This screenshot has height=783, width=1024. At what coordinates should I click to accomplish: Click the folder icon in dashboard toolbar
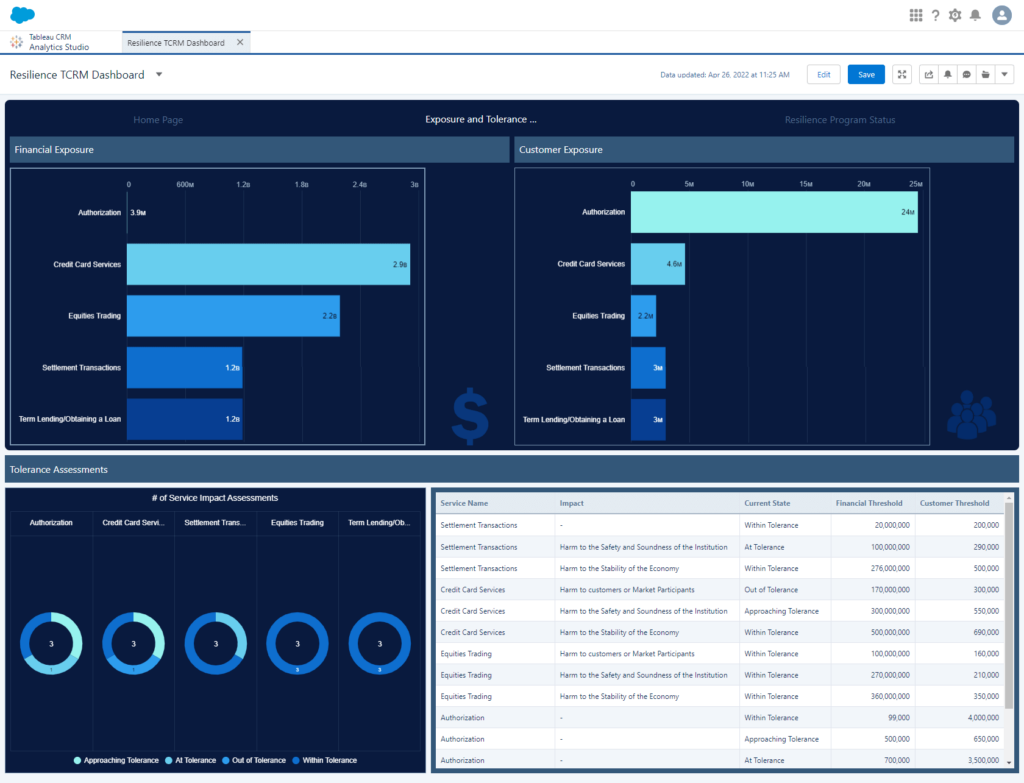tap(985, 75)
